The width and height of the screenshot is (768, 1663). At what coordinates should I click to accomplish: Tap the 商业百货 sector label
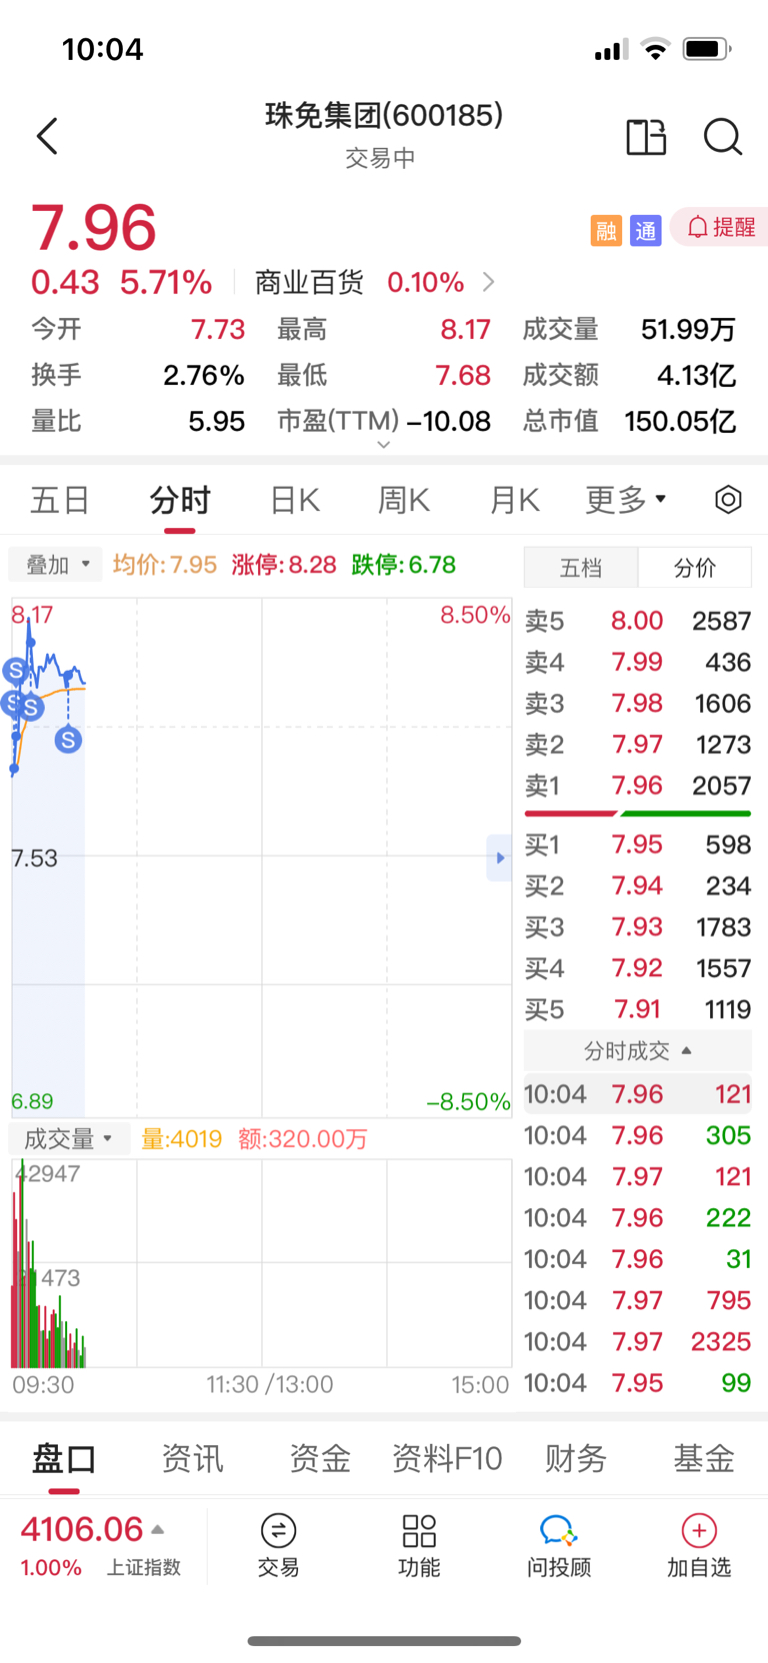[x=309, y=283]
